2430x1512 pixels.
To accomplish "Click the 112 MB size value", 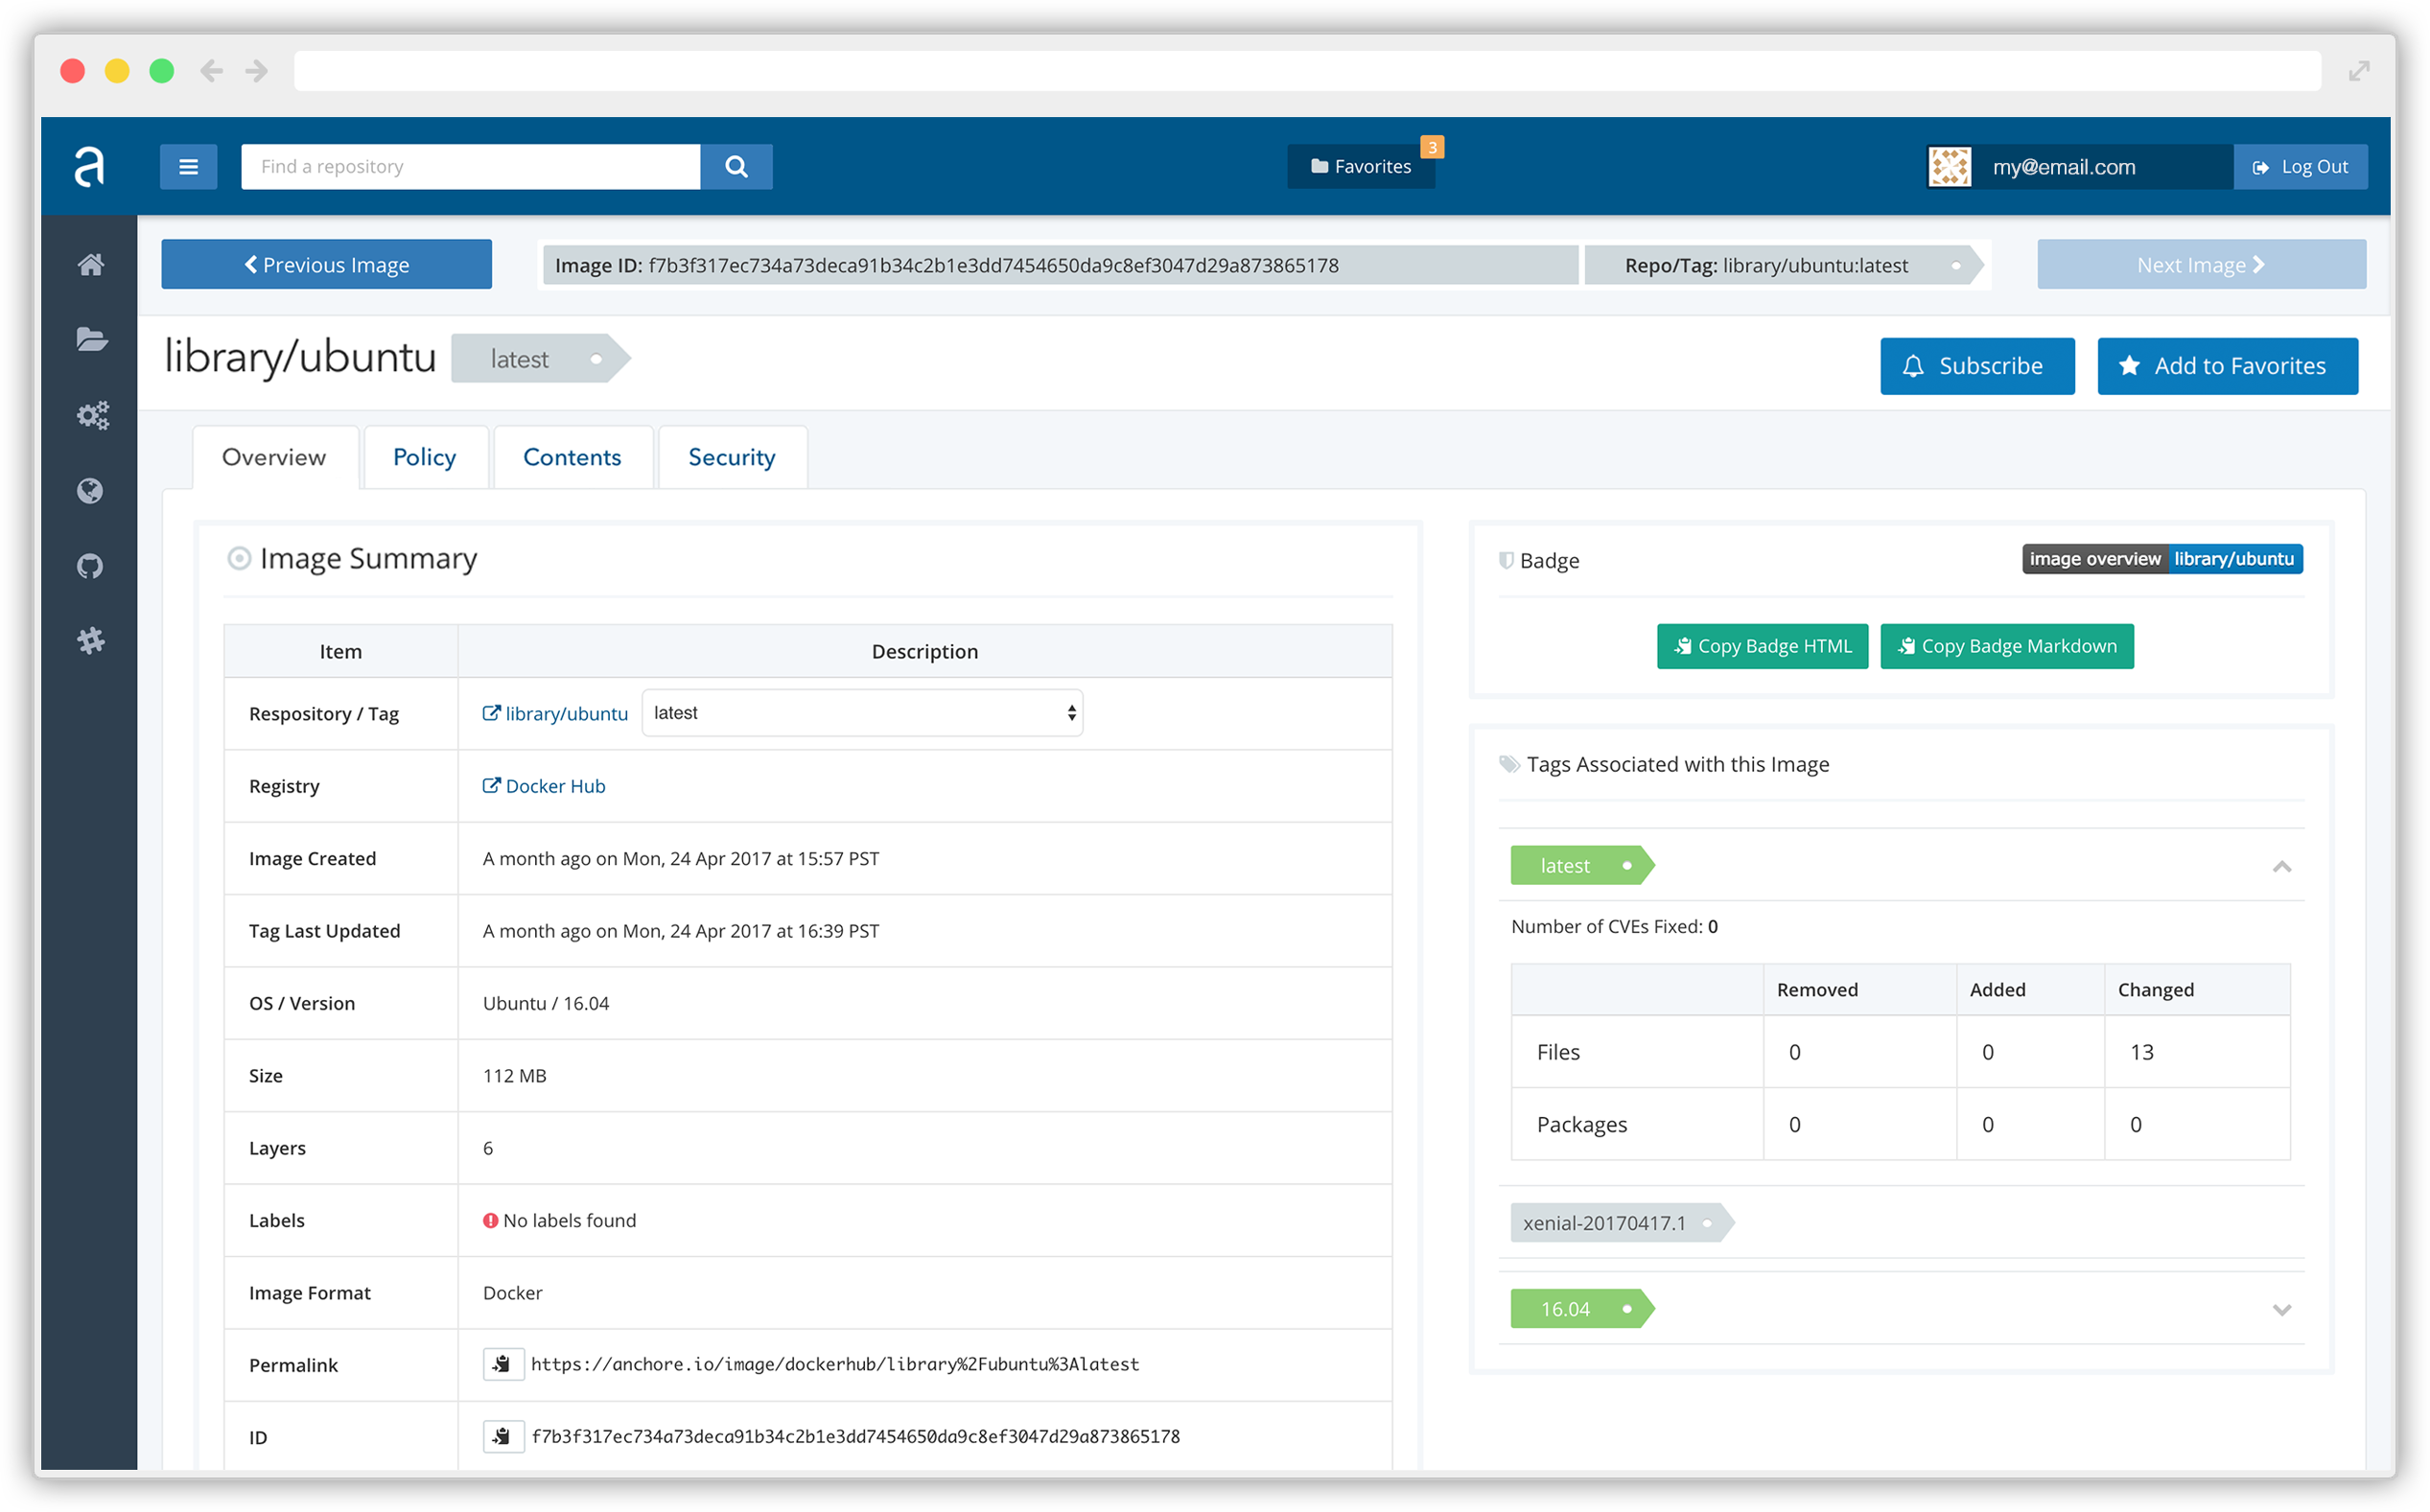I will [x=515, y=1076].
